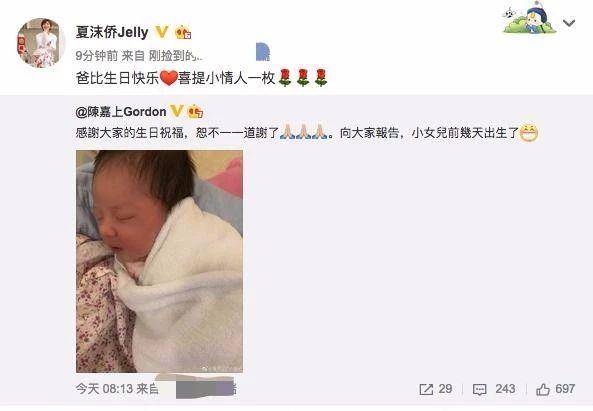Open the 刚捡到的 source device link

(175, 56)
